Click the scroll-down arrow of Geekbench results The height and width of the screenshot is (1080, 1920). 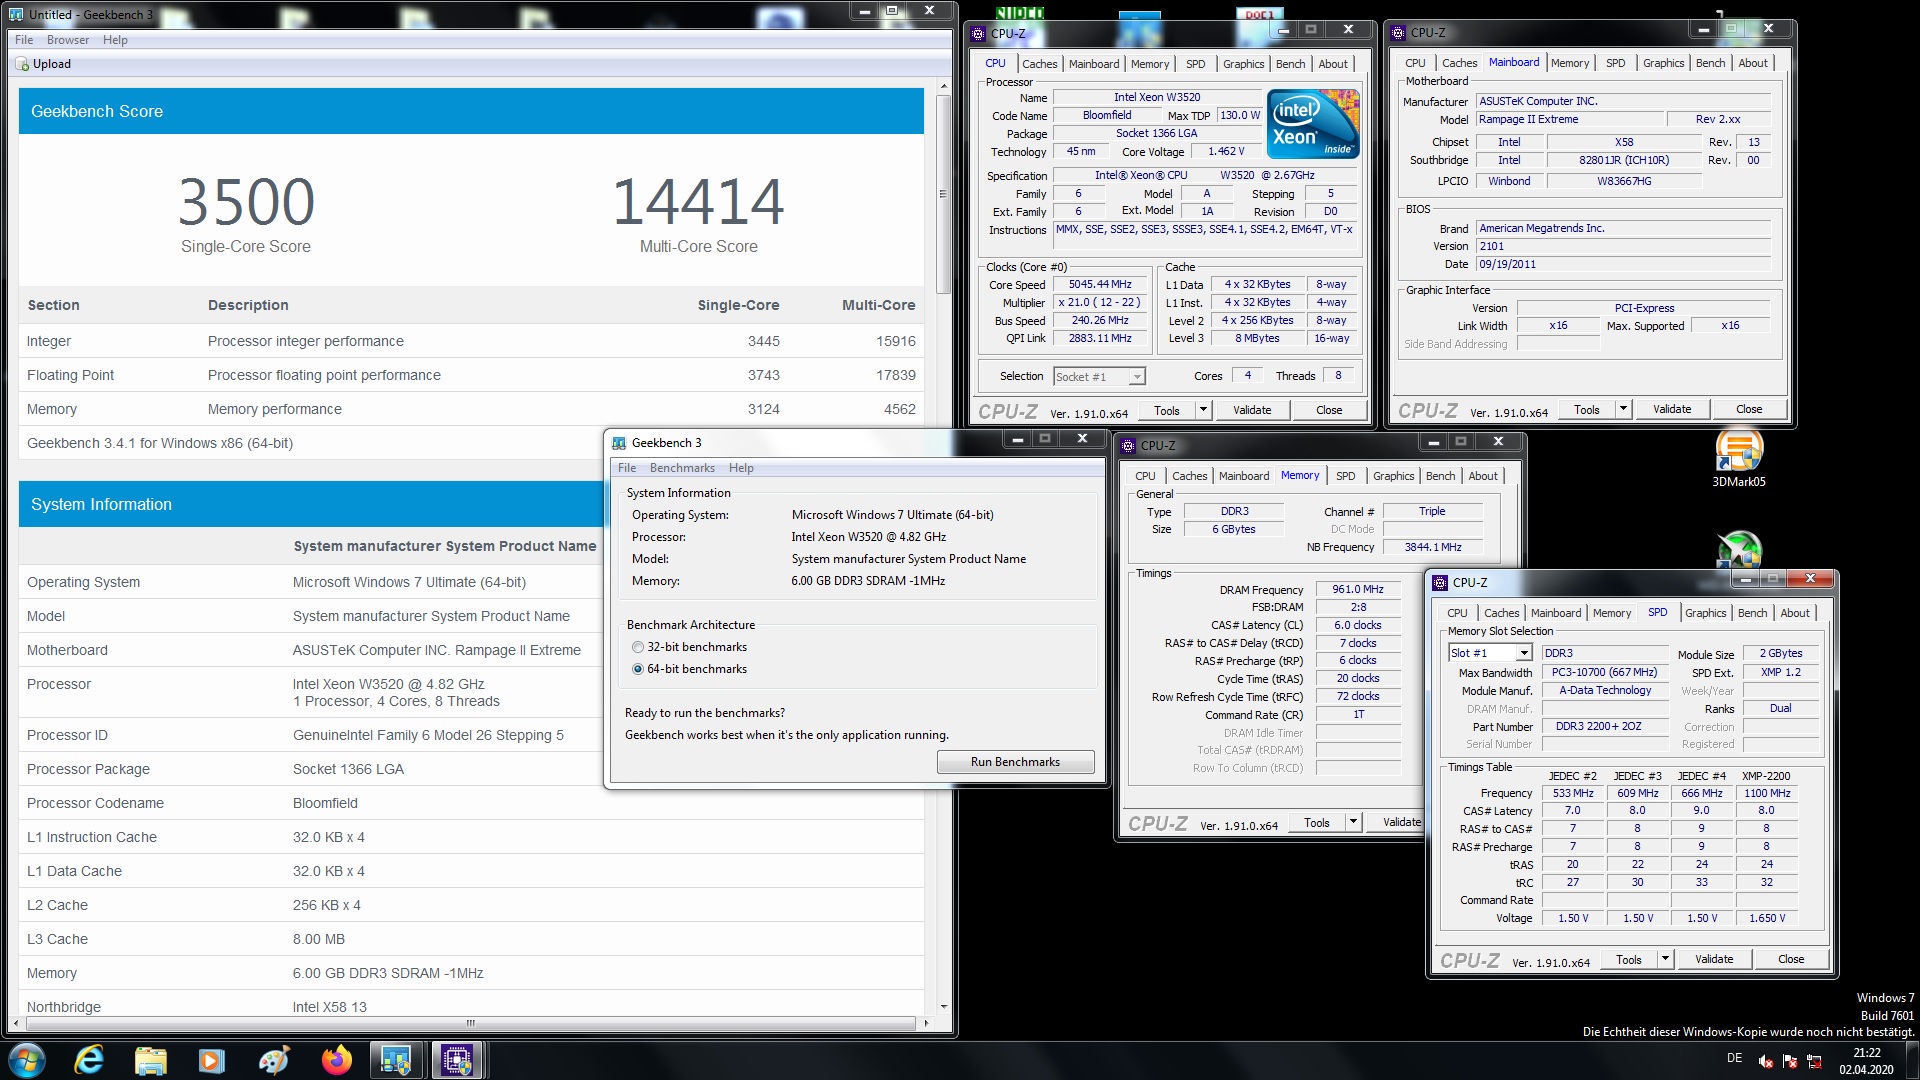pos(943,1007)
